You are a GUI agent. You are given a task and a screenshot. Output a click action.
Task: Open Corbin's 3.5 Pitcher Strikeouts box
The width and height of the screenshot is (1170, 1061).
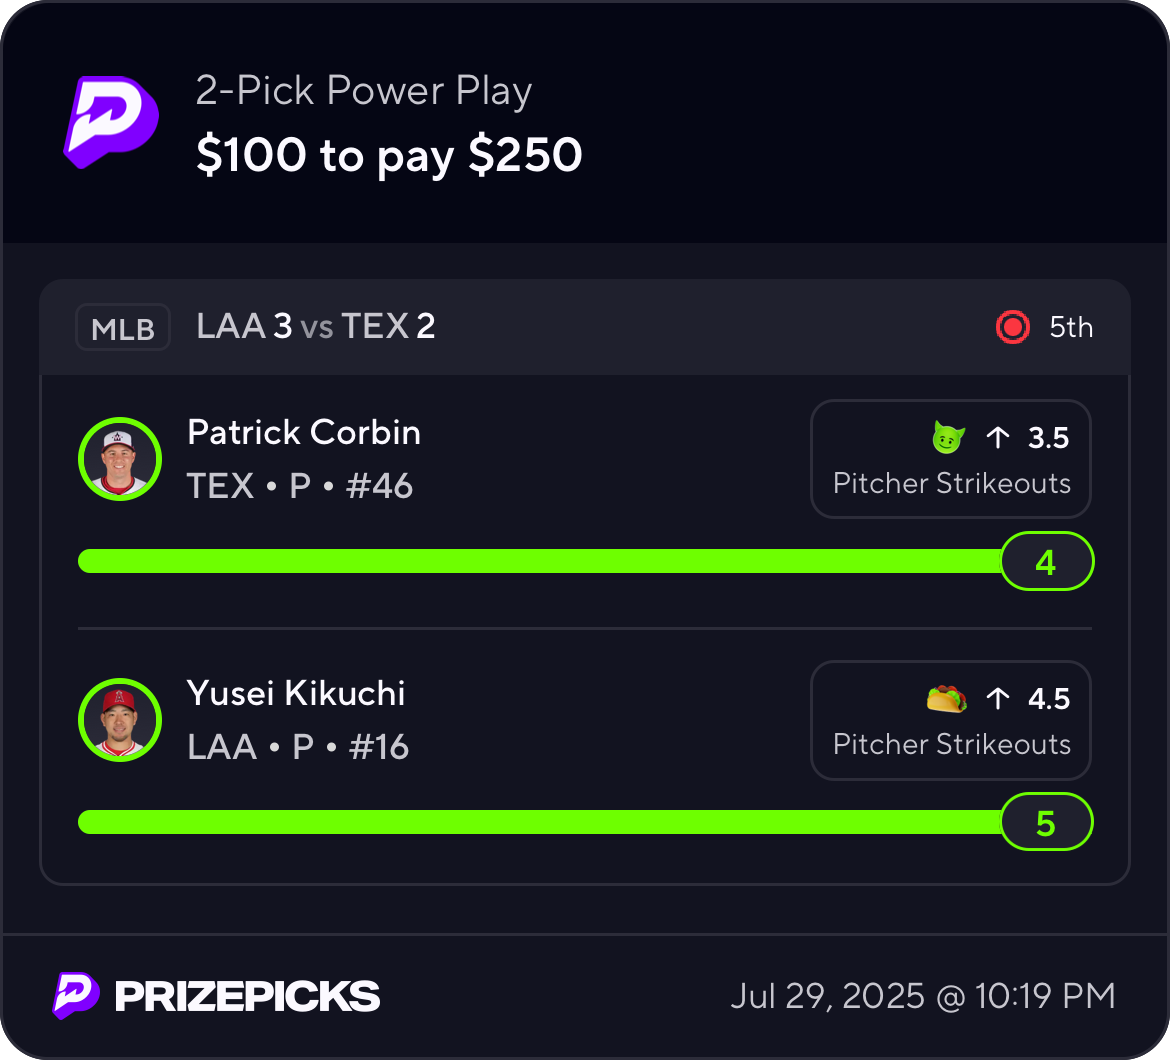951,459
